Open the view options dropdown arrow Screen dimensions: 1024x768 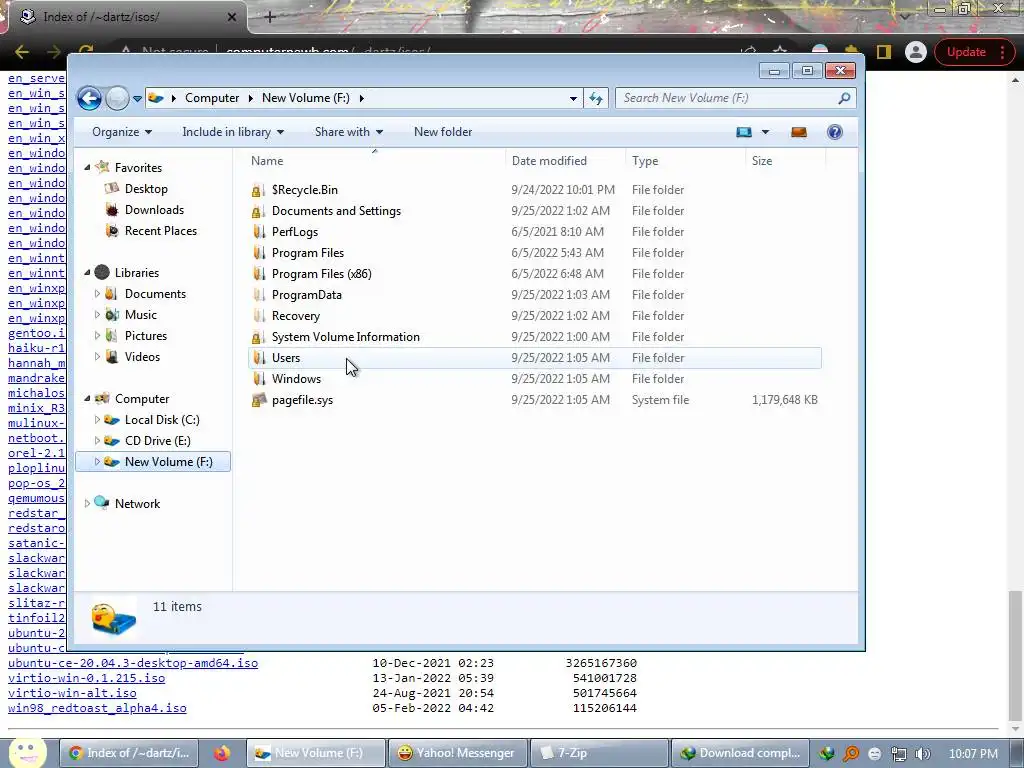point(765,132)
